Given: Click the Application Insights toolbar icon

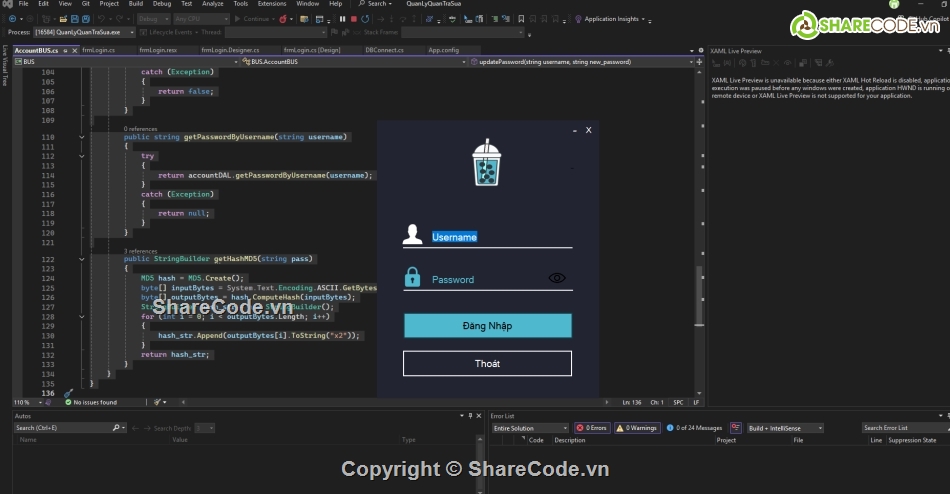Looking at the screenshot, I should pyautogui.click(x=579, y=18).
